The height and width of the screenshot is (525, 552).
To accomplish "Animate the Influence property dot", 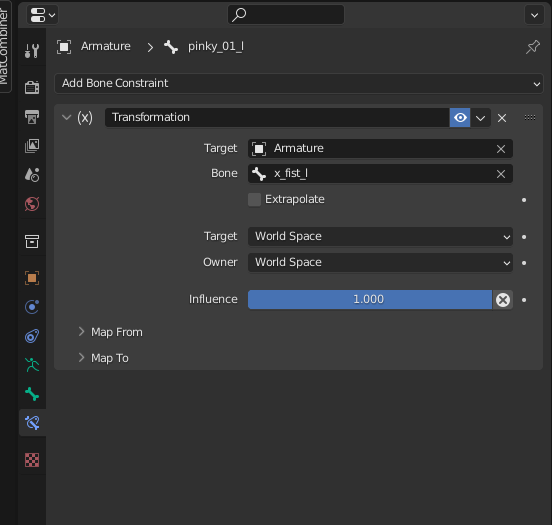I will point(524,300).
